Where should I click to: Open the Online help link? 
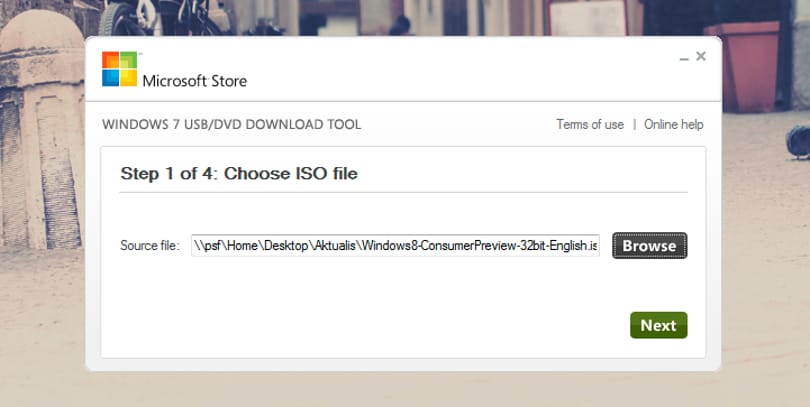(673, 124)
